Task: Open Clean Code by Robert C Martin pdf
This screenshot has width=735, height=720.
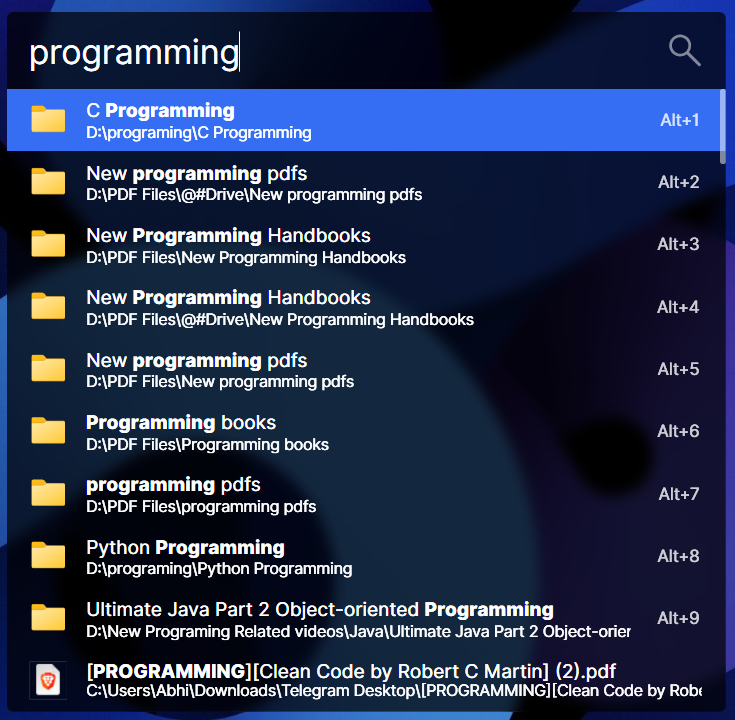Action: coord(363,680)
